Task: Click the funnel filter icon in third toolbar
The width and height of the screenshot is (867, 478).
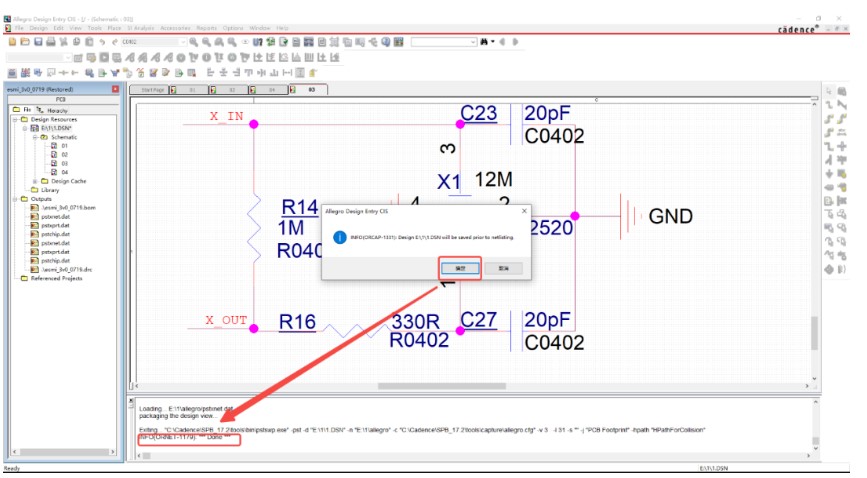Action: (x=115, y=72)
